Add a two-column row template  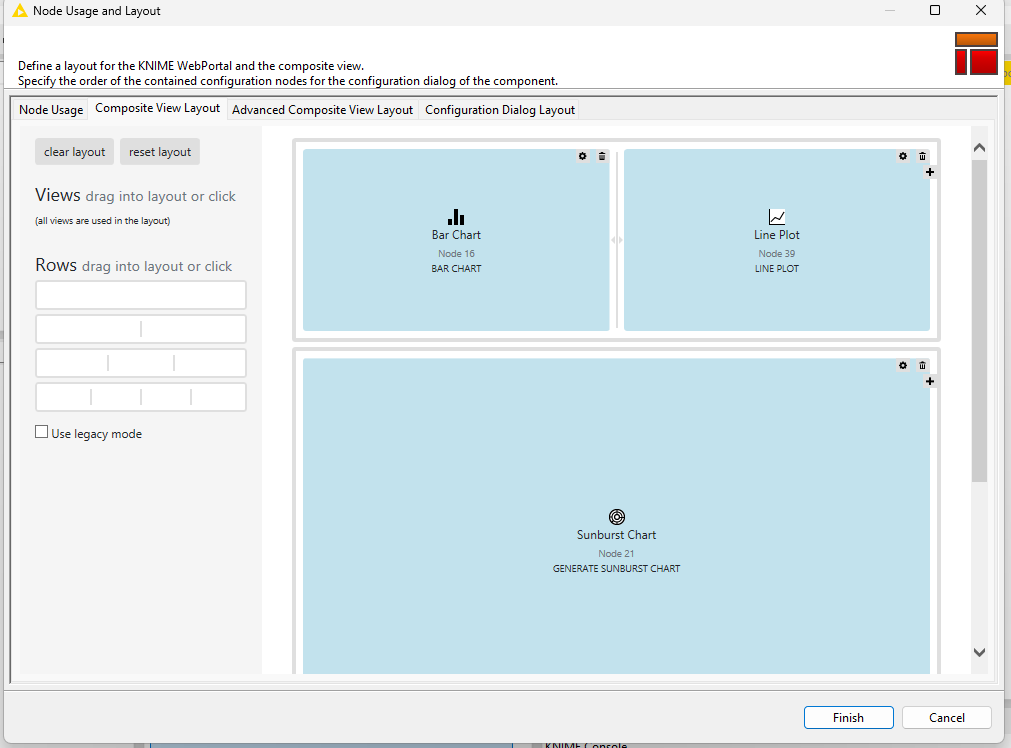tap(141, 330)
